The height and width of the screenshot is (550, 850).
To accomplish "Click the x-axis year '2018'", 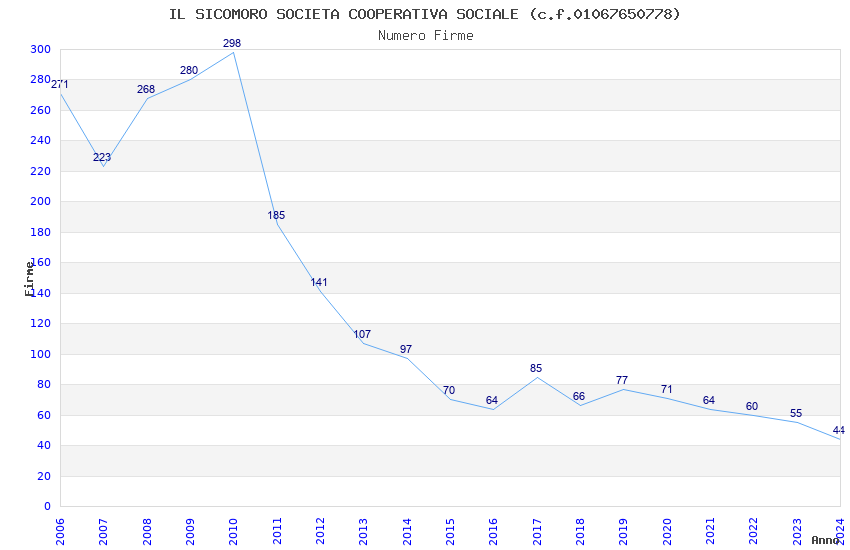I will pos(581,532).
